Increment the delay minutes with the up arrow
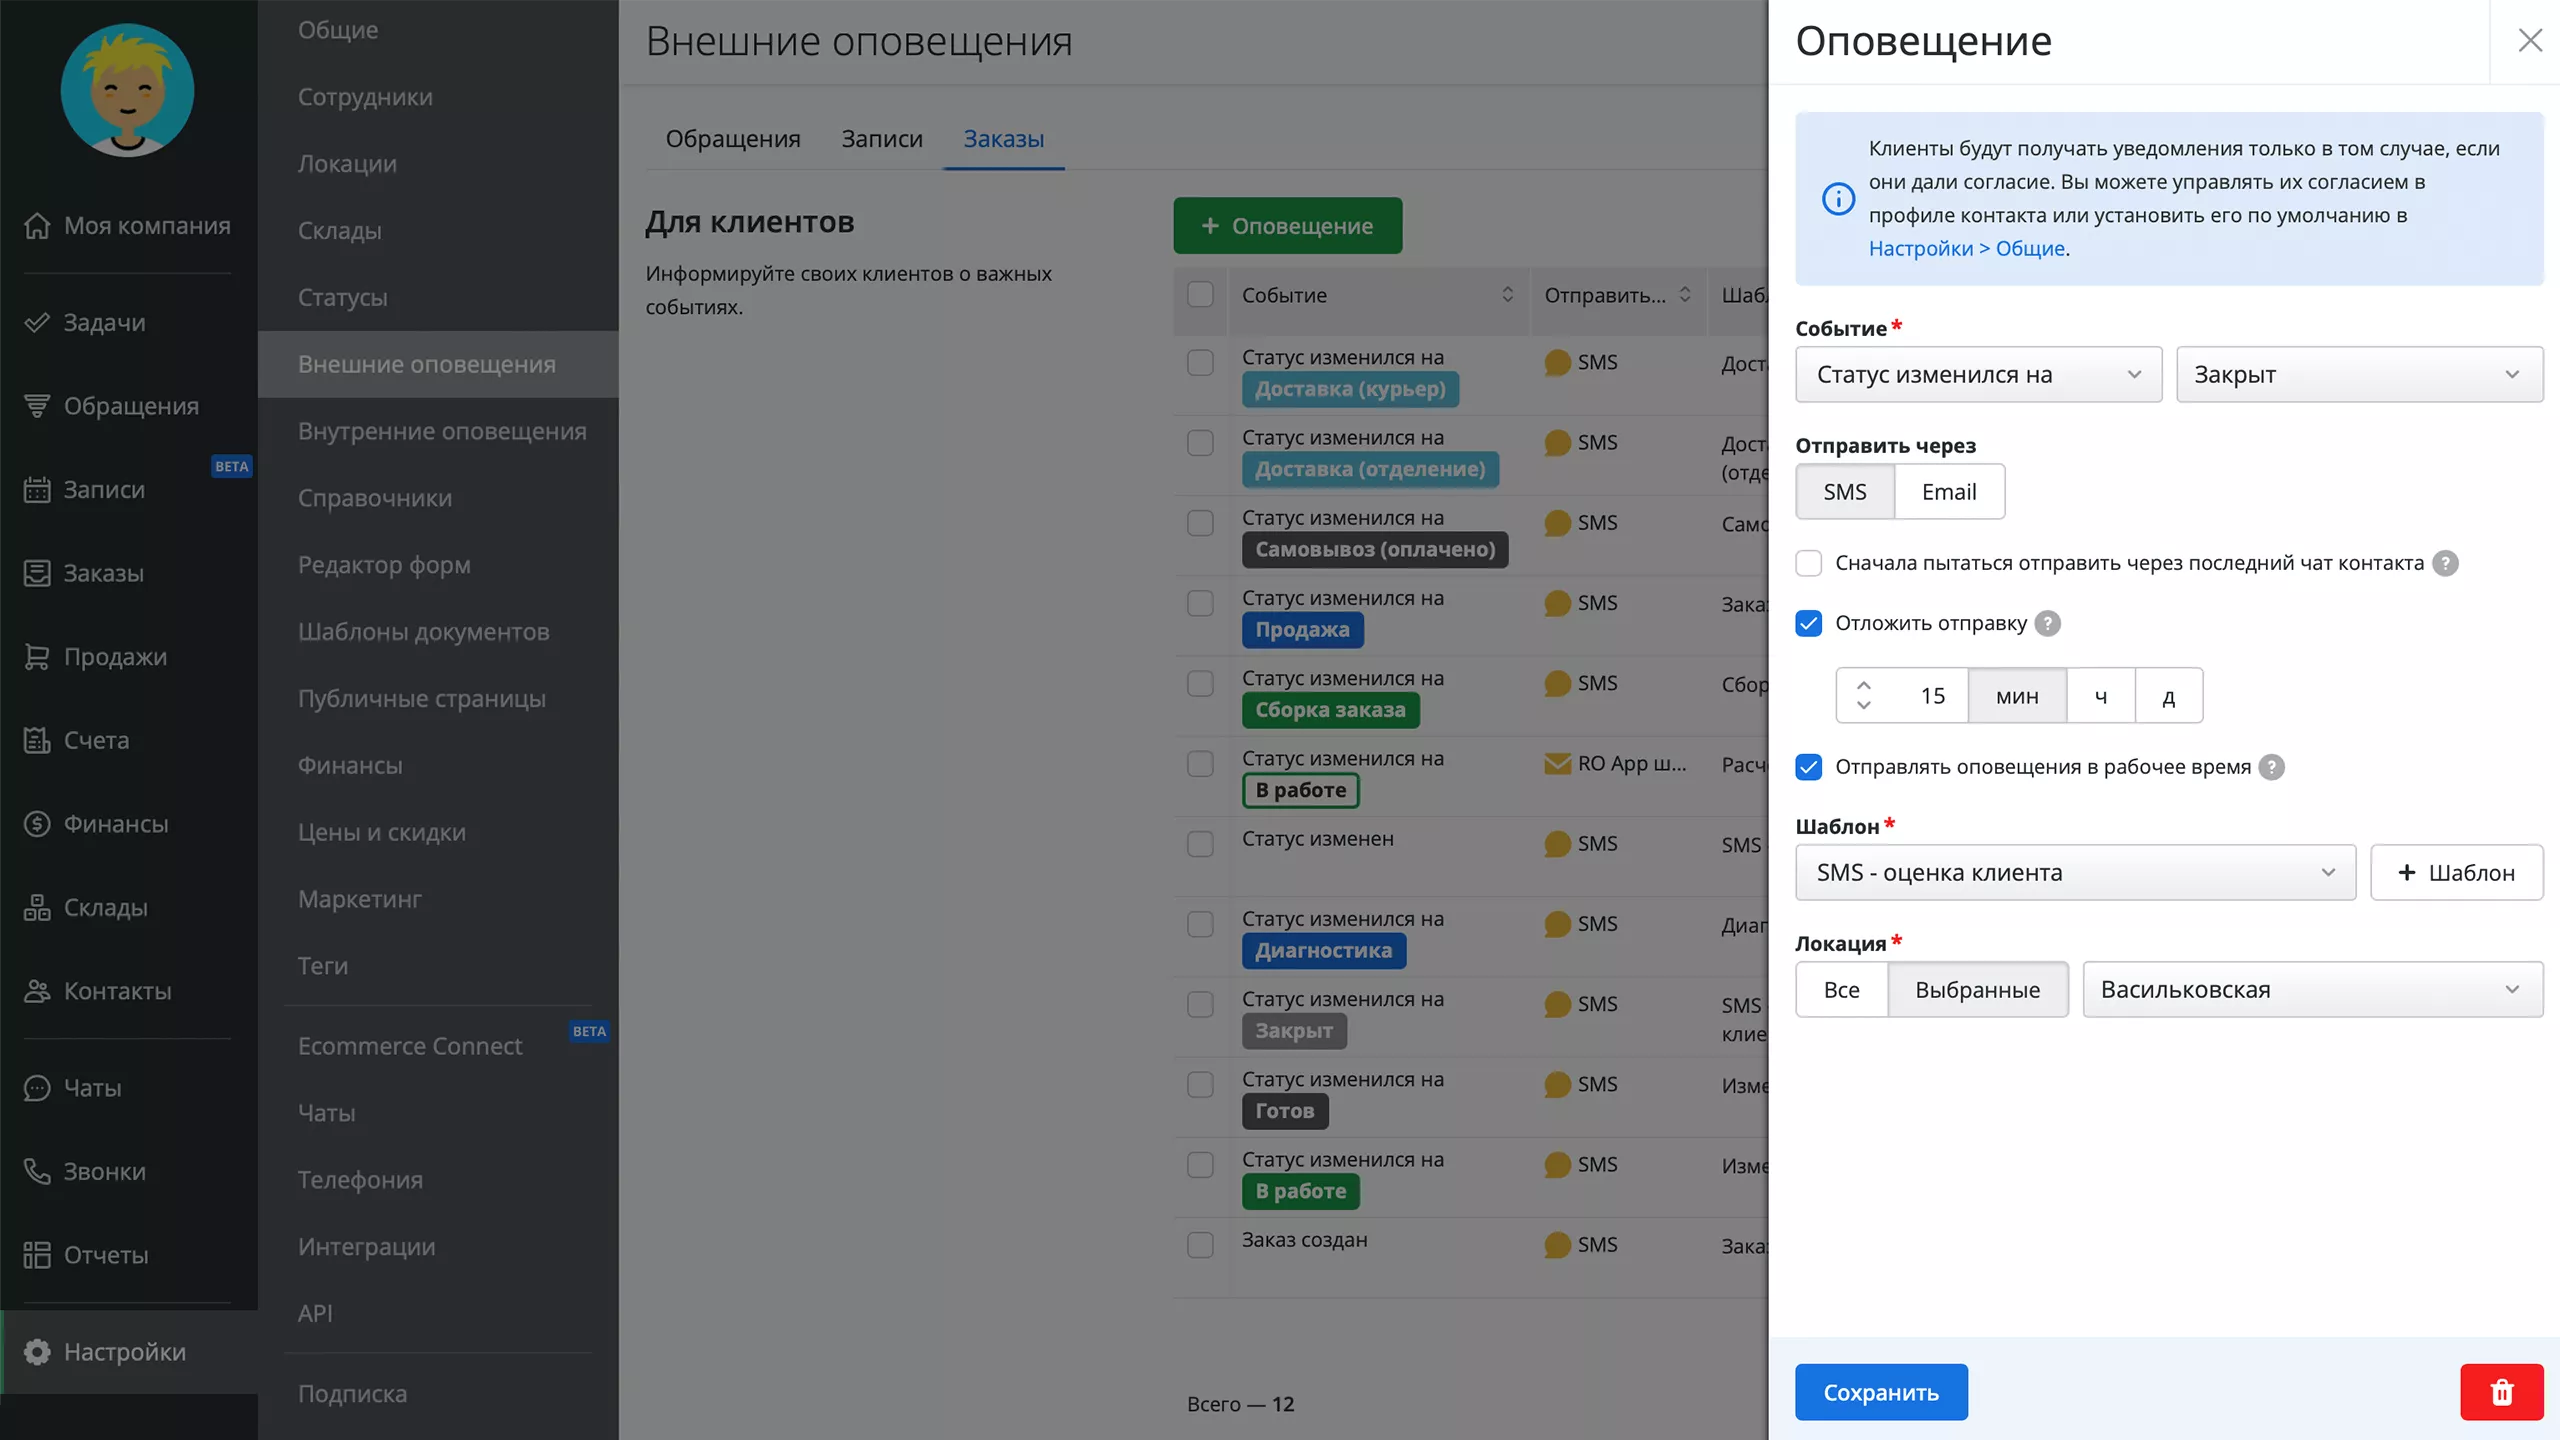The width and height of the screenshot is (2560, 1440). (x=1864, y=684)
